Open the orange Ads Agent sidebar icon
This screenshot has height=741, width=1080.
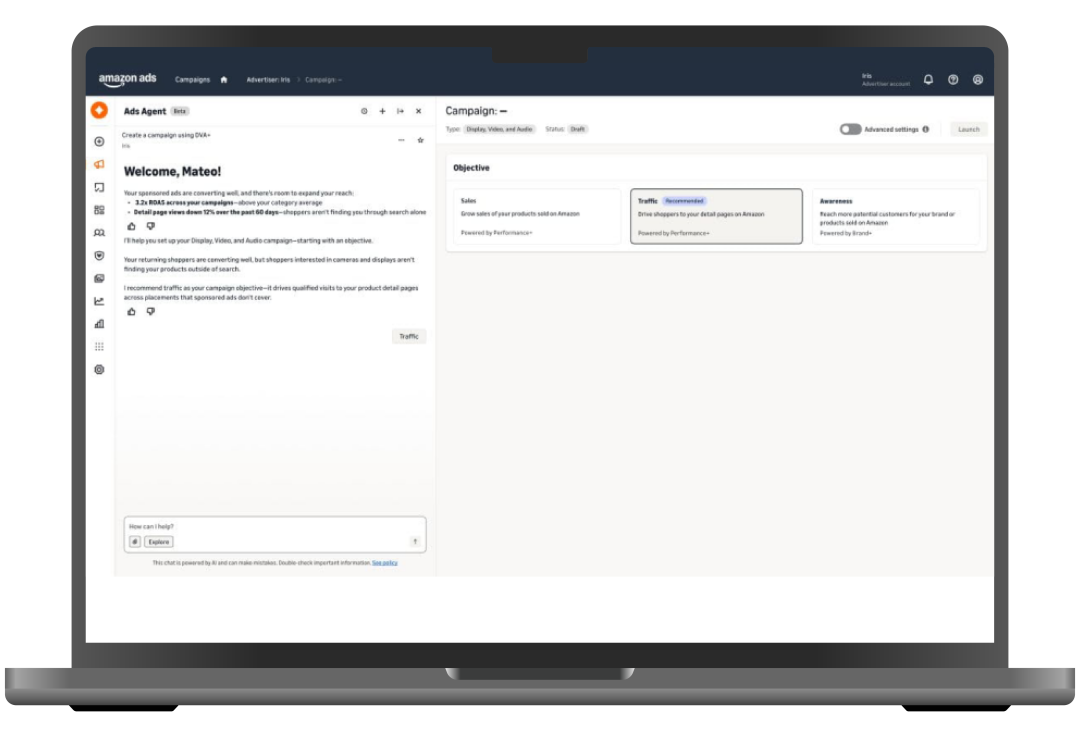coord(99,110)
